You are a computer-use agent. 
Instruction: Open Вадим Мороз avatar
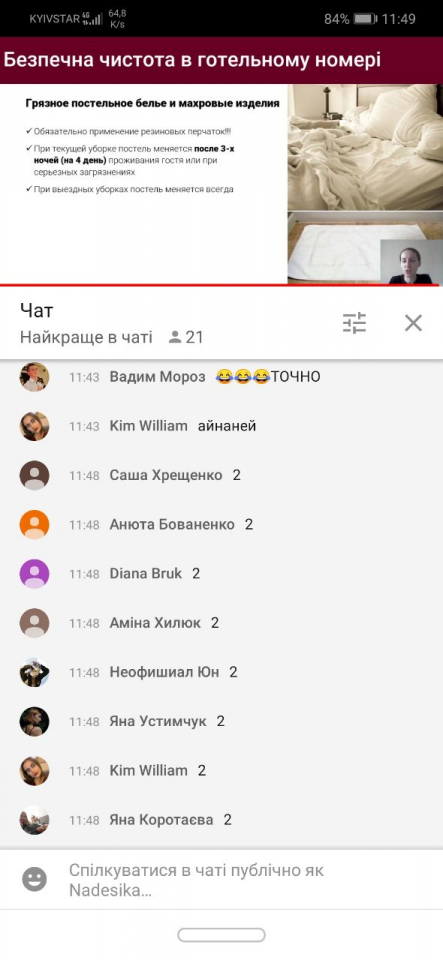coord(34,377)
